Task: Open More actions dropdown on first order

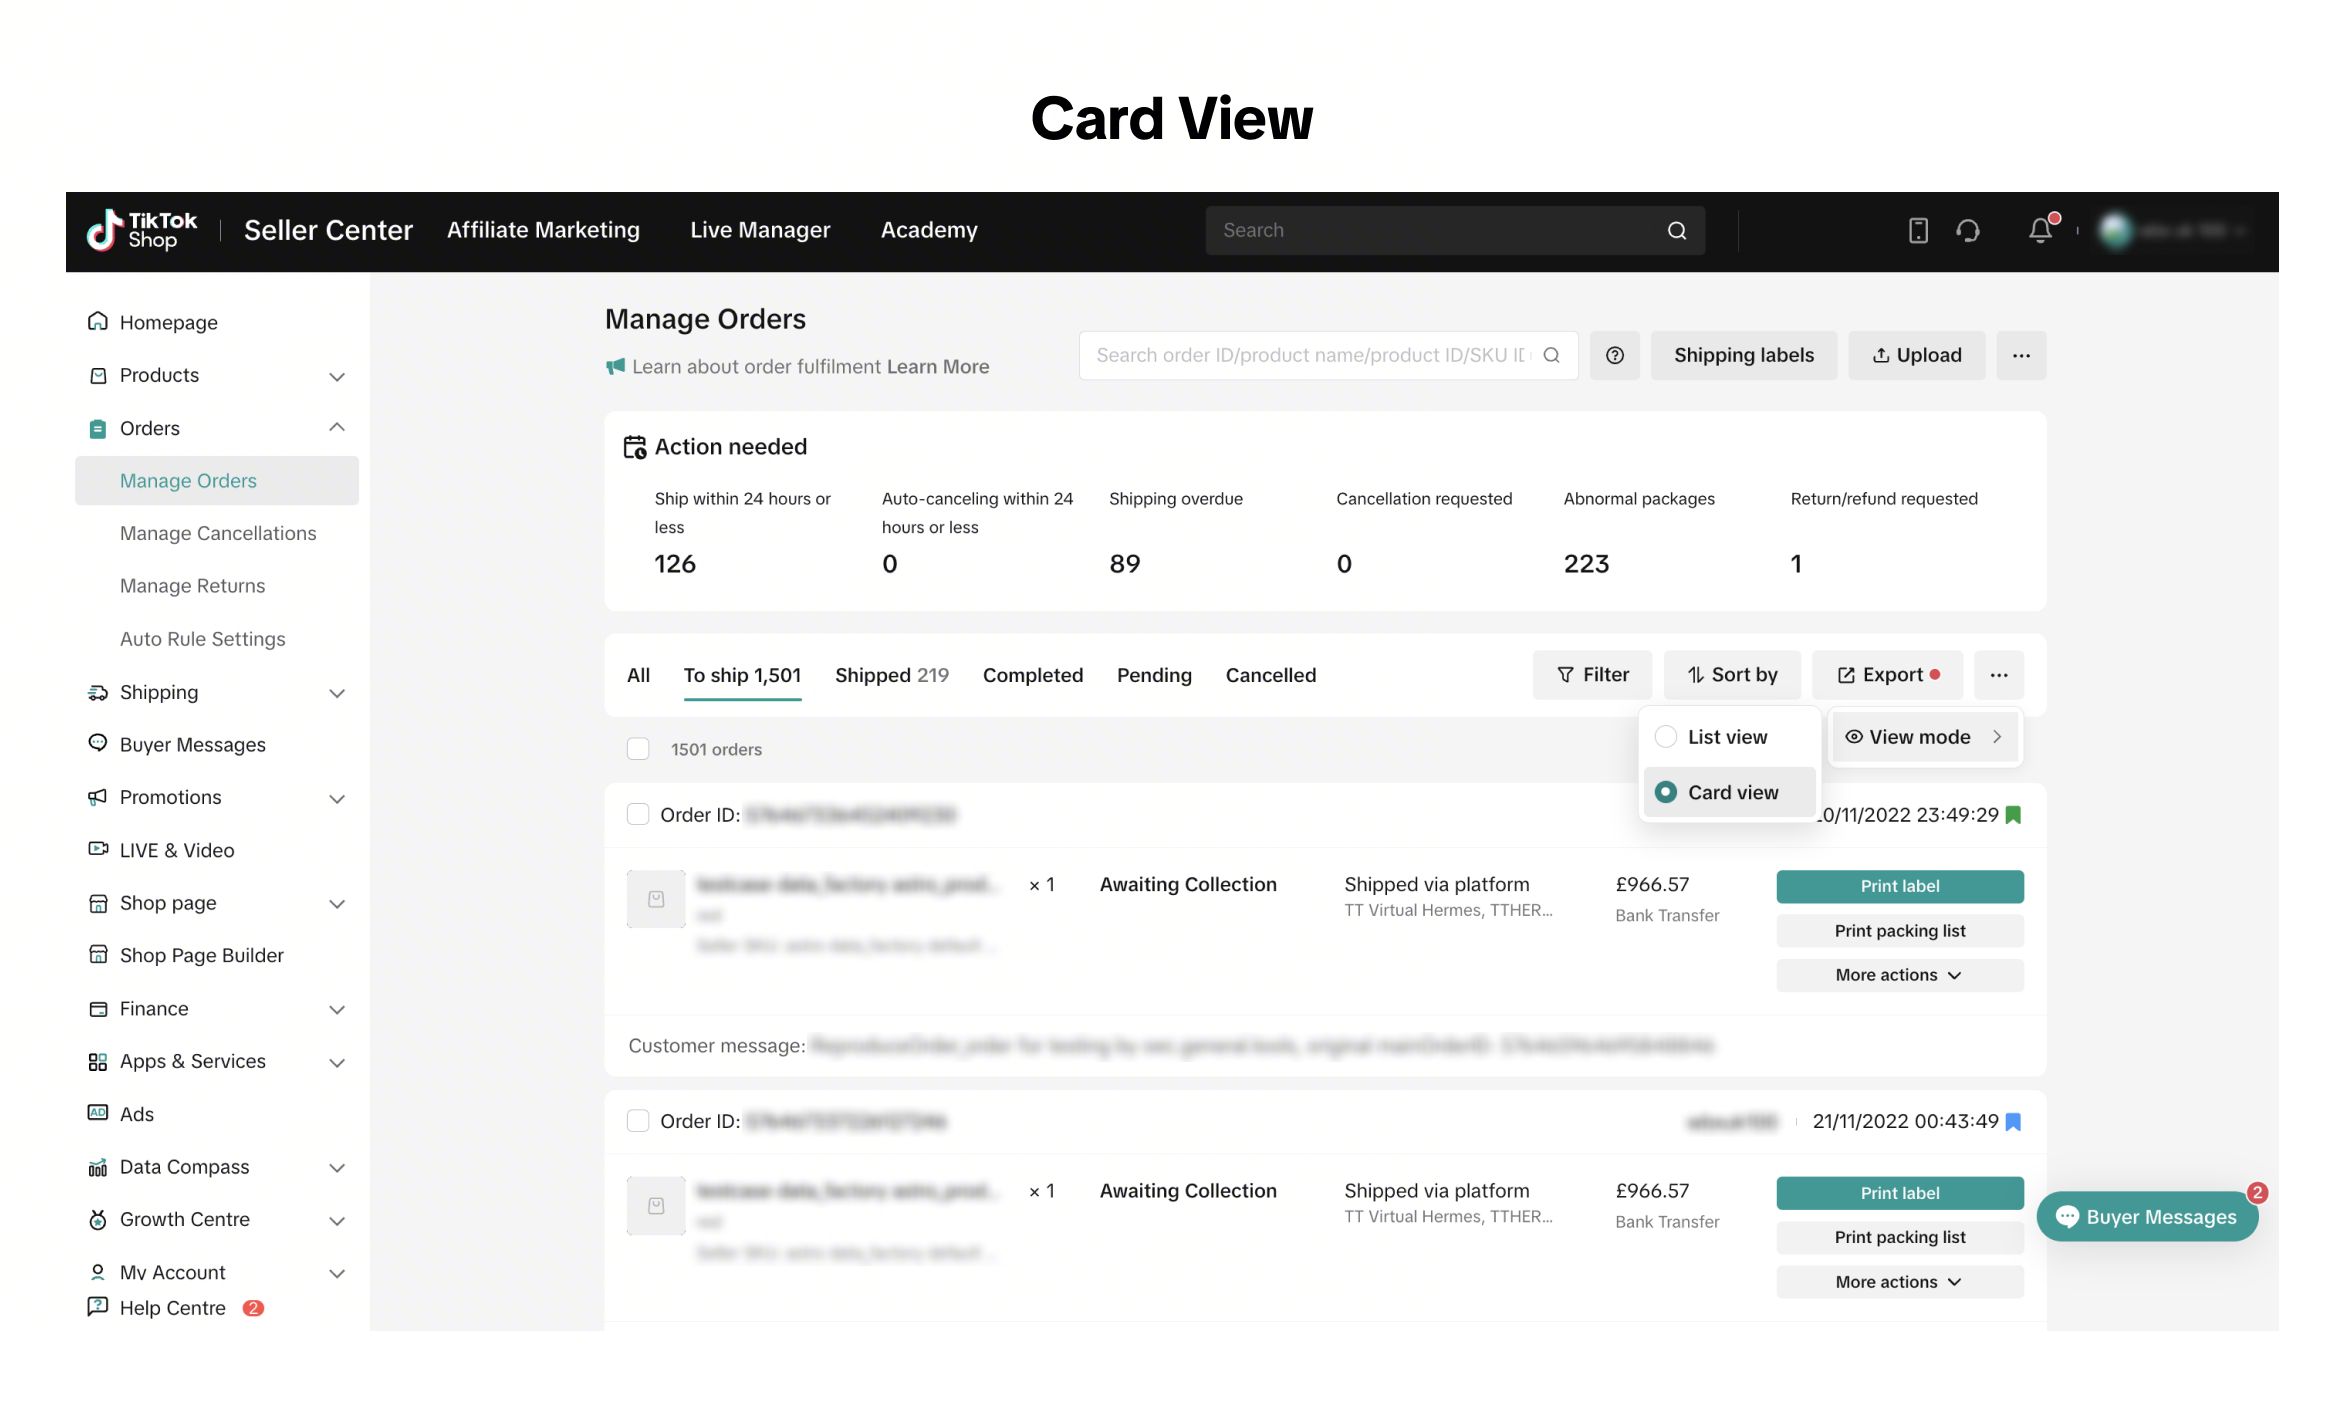Action: point(1899,975)
